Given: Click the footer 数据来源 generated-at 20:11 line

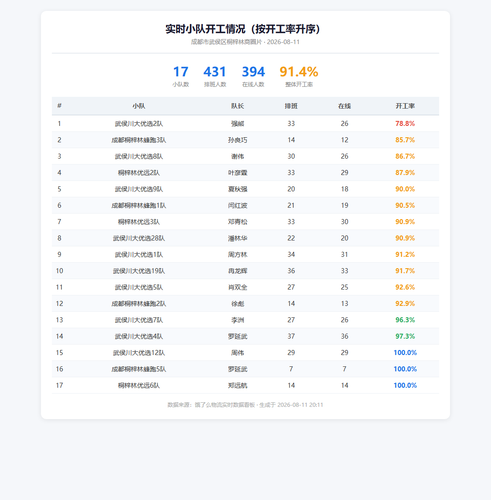Looking at the screenshot, I should click(245, 405).
